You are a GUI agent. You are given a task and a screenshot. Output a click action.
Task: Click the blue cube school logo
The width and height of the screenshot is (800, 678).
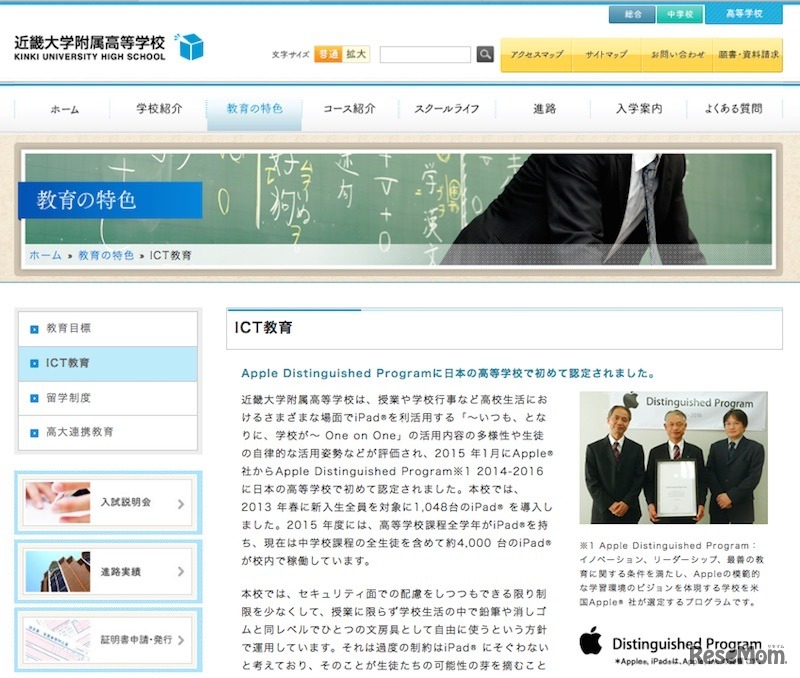point(189,45)
